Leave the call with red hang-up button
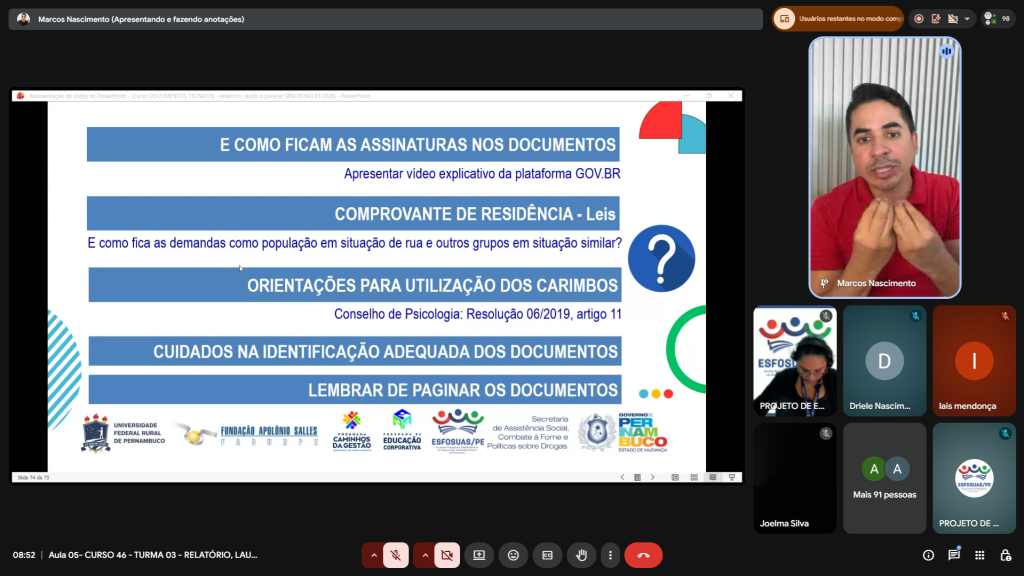 click(643, 555)
